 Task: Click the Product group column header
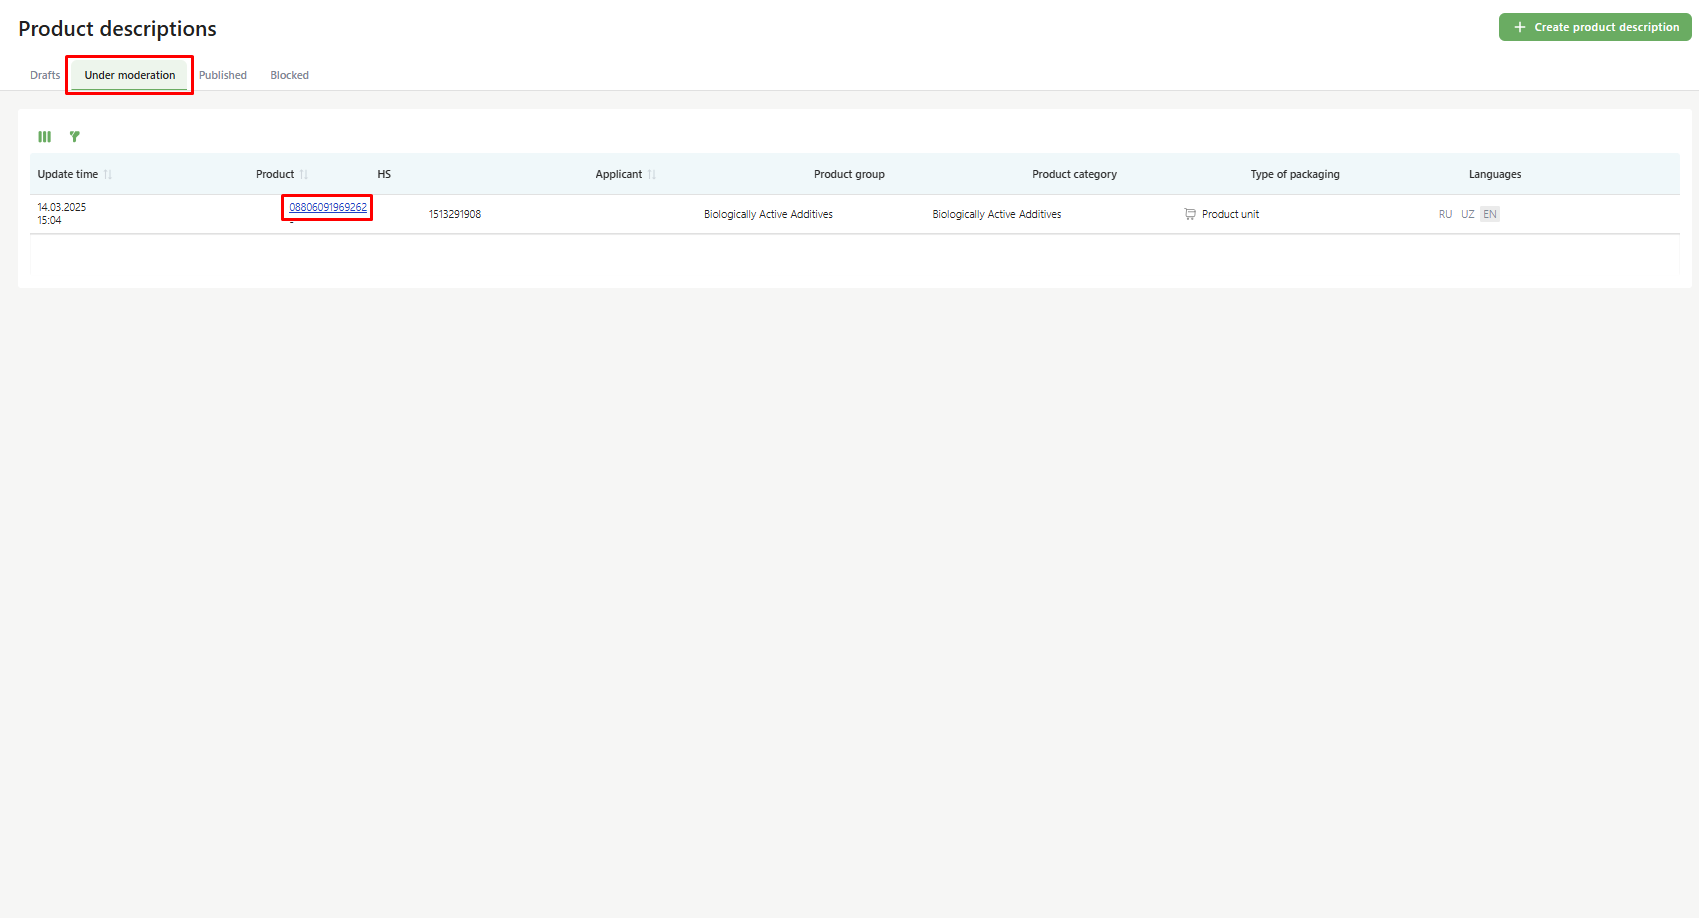tap(849, 174)
